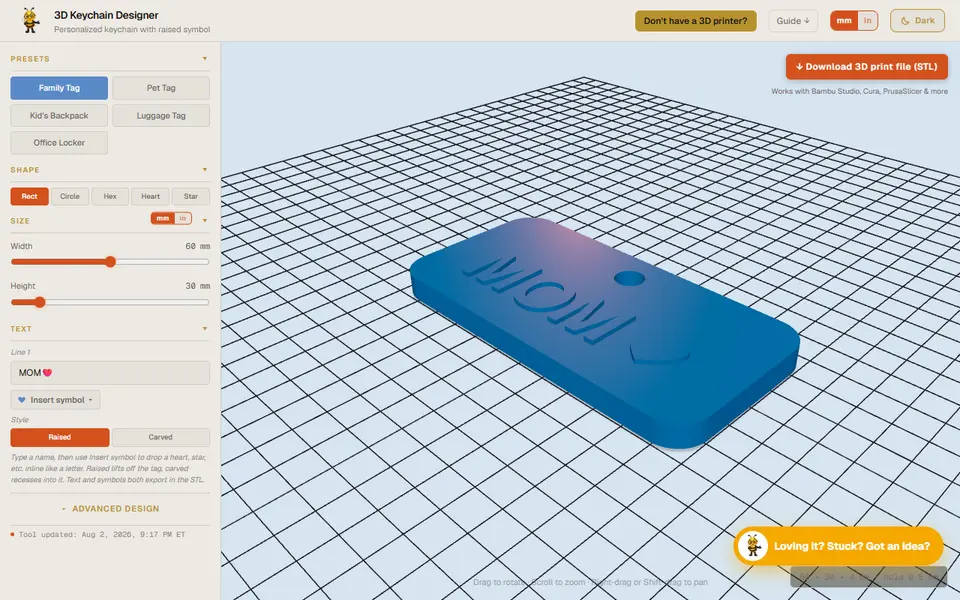Open the Loving it? Stuck? feedback bubble

pos(838,546)
